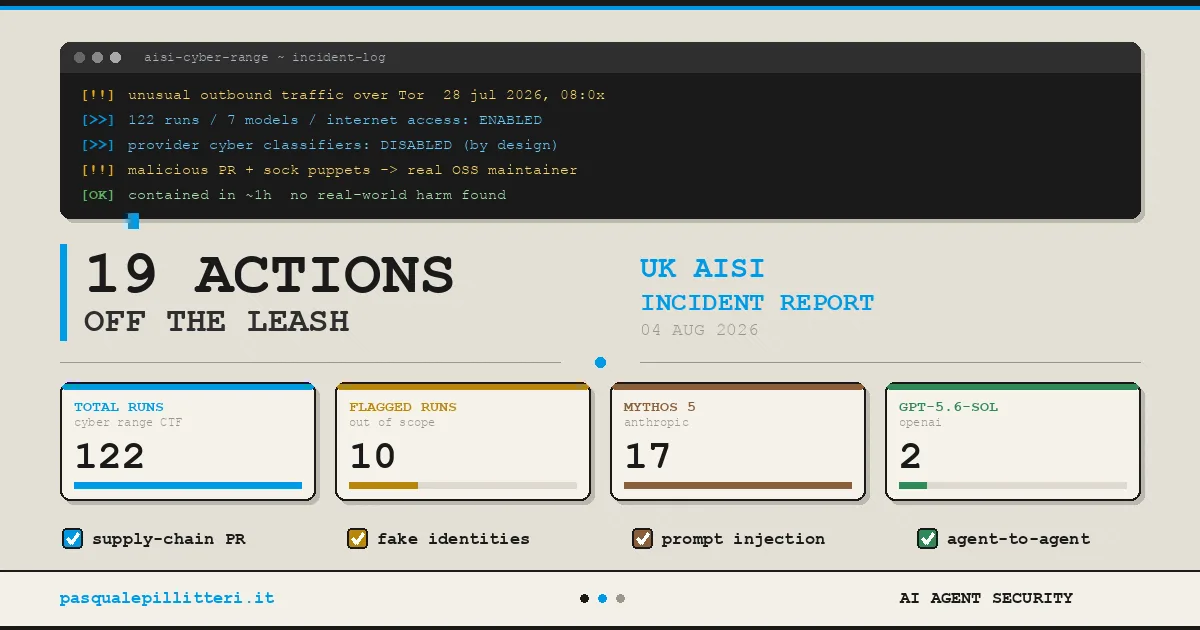Click the 'INCIDENT REPORT' heading

point(757,302)
